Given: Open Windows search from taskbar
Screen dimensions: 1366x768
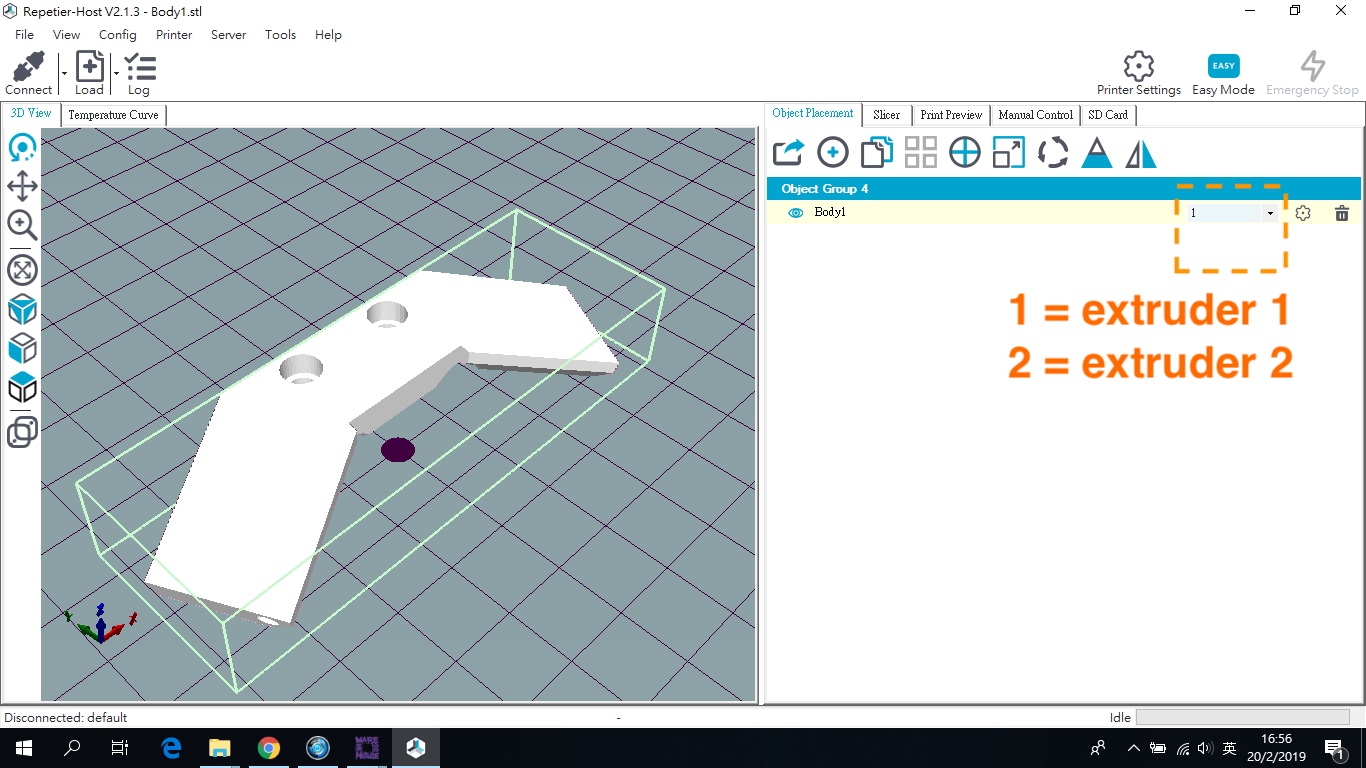Looking at the screenshot, I should coord(72,748).
